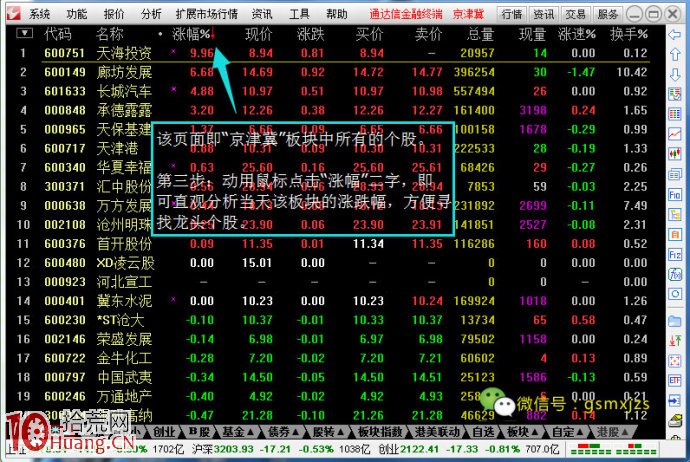The width and height of the screenshot is (690, 462).
Task: Switch to the 港美联动 tab
Action: [x=437, y=432]
